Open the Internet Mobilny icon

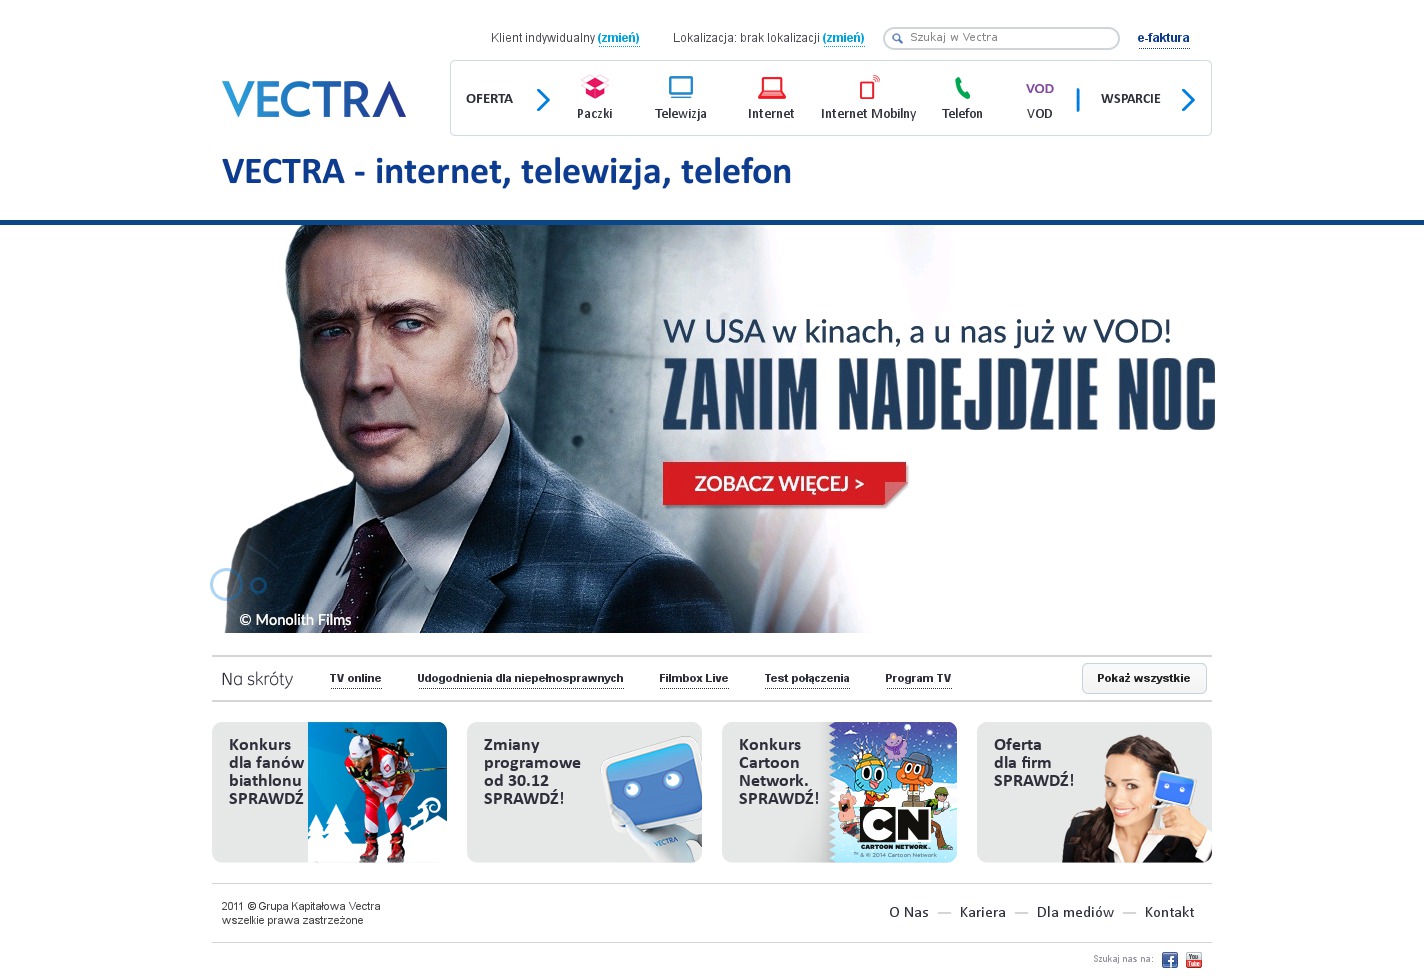(869, 88)
